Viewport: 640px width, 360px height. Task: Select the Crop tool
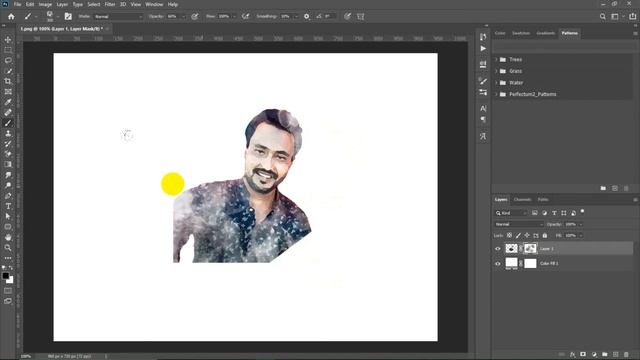point(8,81)
